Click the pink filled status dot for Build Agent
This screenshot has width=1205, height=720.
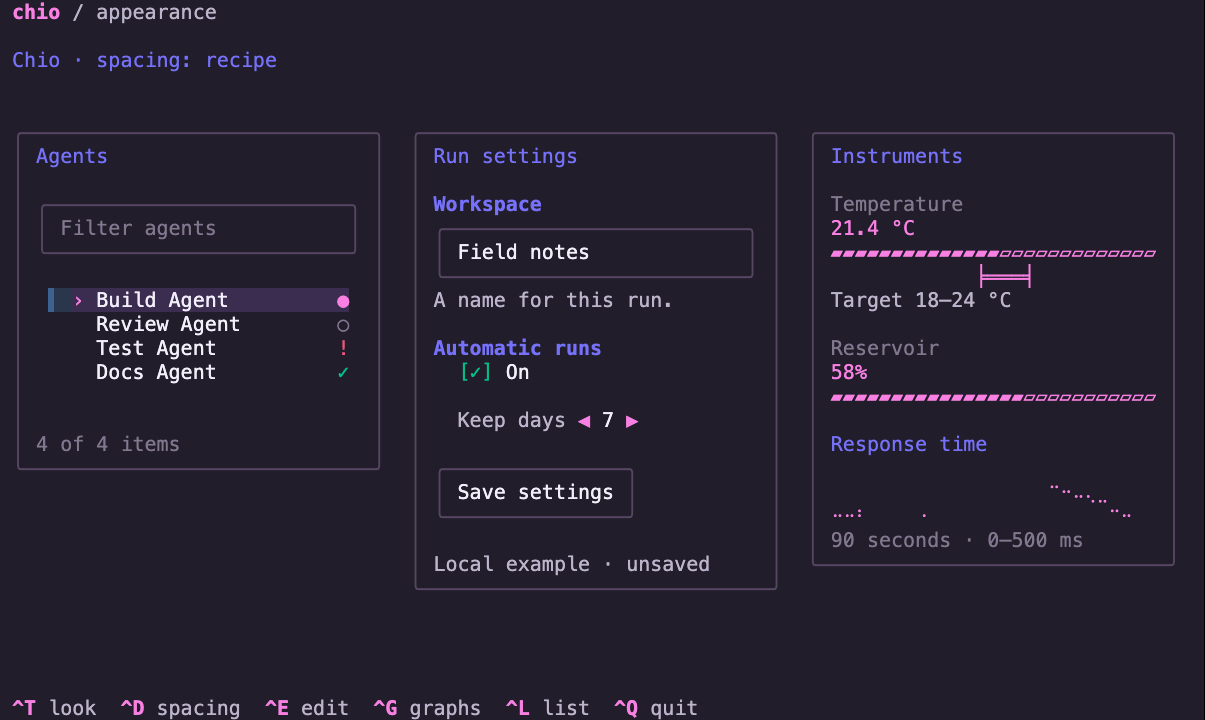343,301
